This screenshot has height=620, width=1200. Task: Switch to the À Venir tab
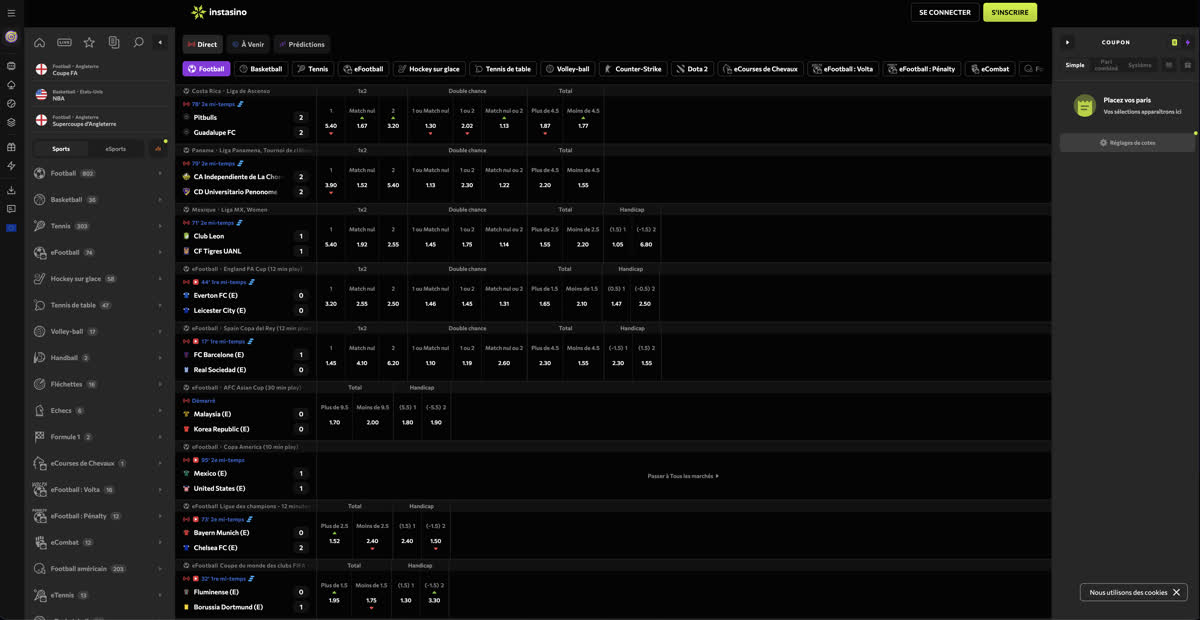coord(247,44)
